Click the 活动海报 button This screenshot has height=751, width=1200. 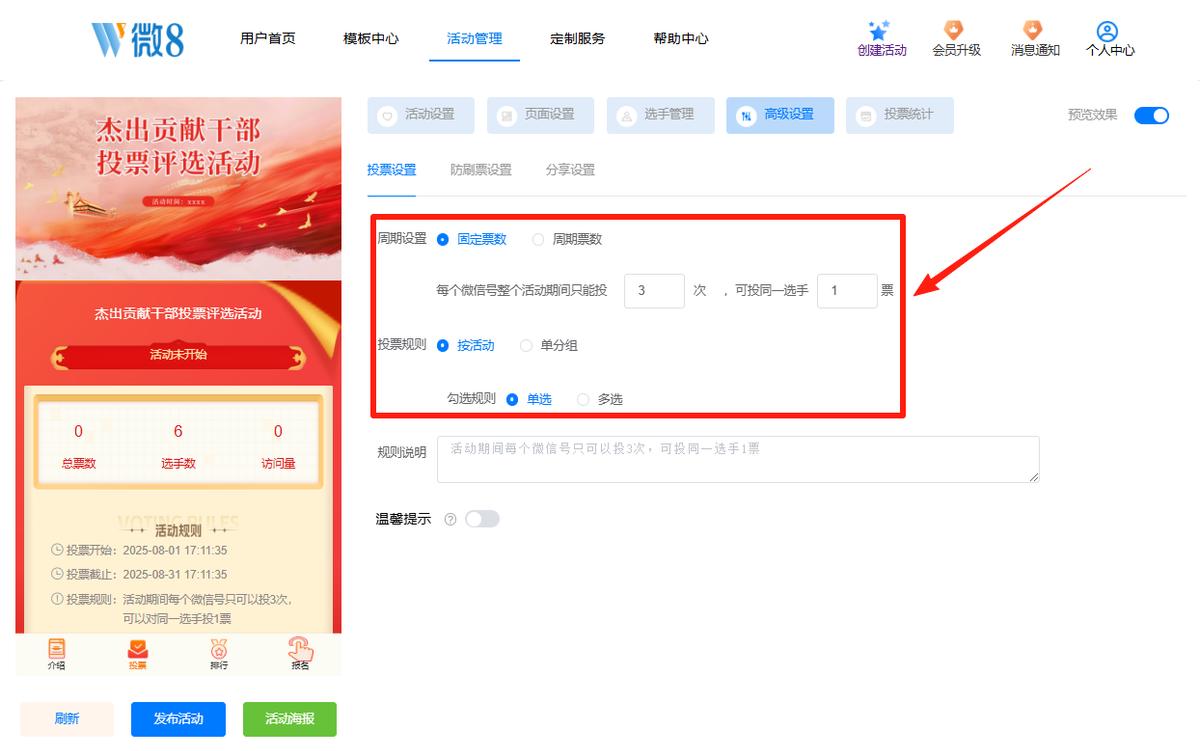click(x=290, y=719)
